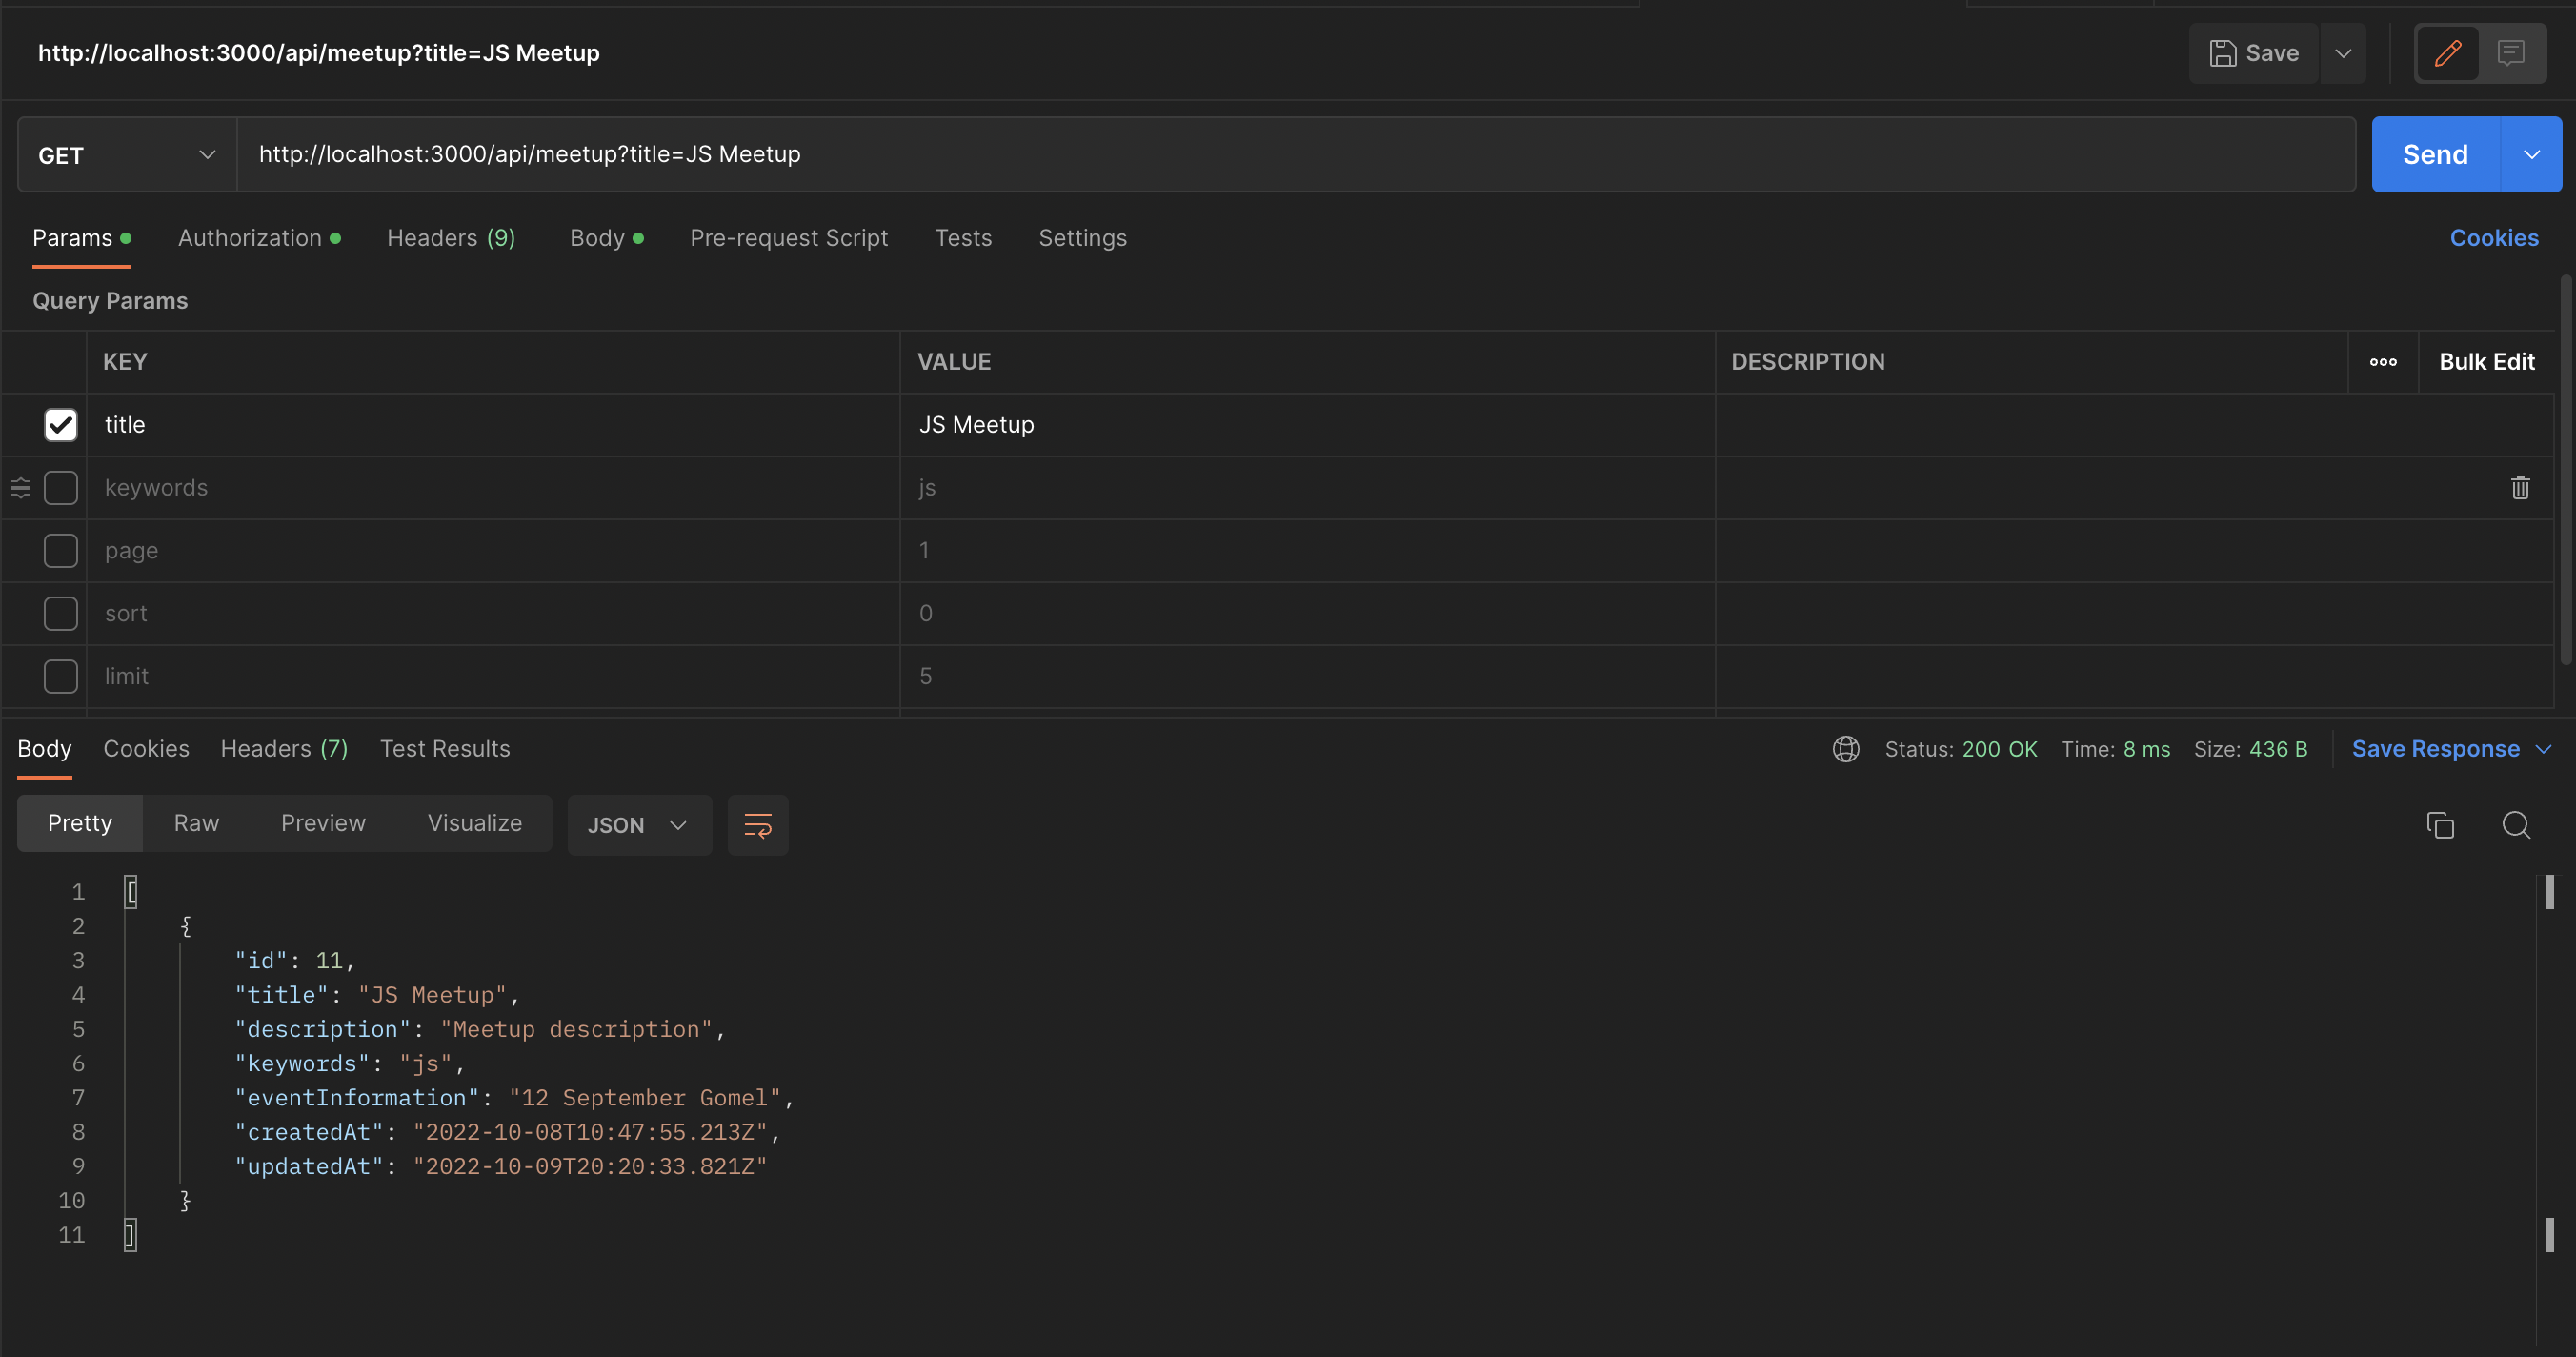Click the Send button
The width and height of the screenshot is (2576, 1357).
click(x=2434, y=154)
